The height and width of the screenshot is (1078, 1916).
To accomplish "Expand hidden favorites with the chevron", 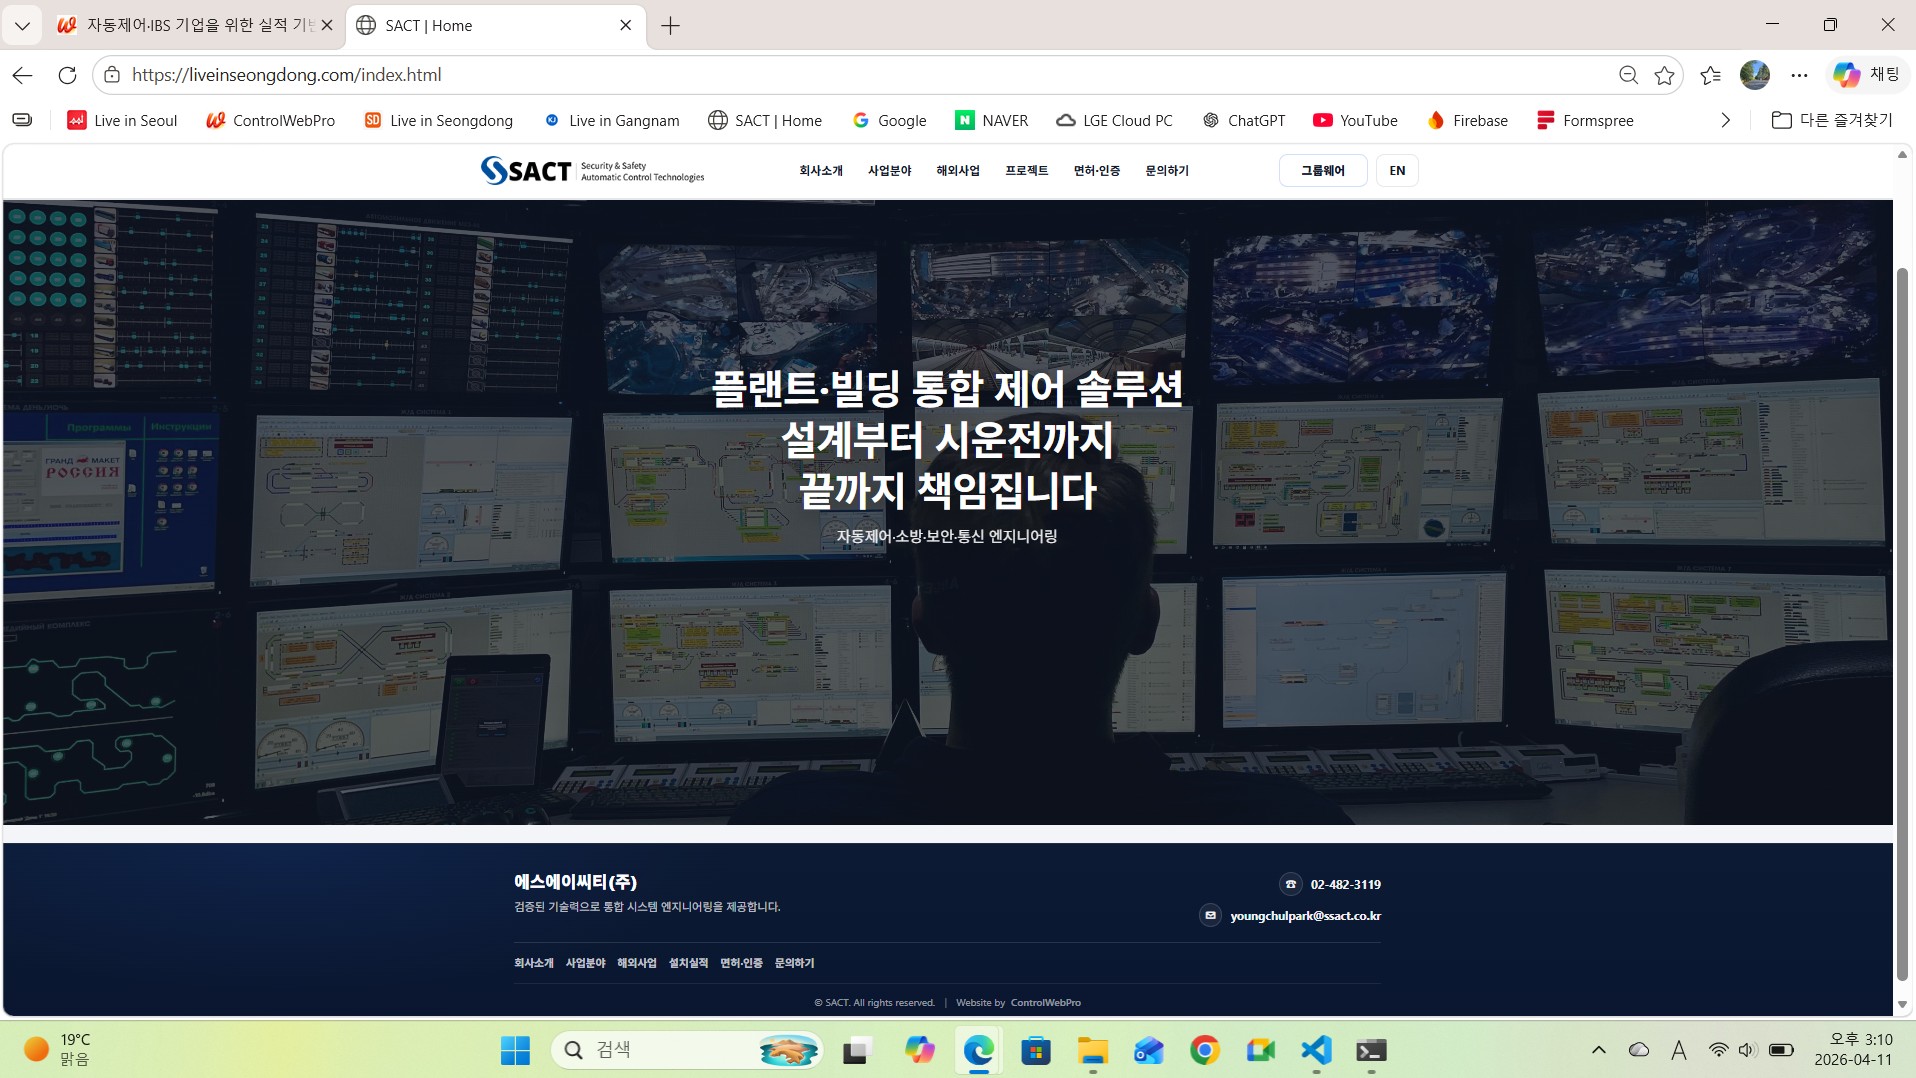I will [x=1725, y=120].
